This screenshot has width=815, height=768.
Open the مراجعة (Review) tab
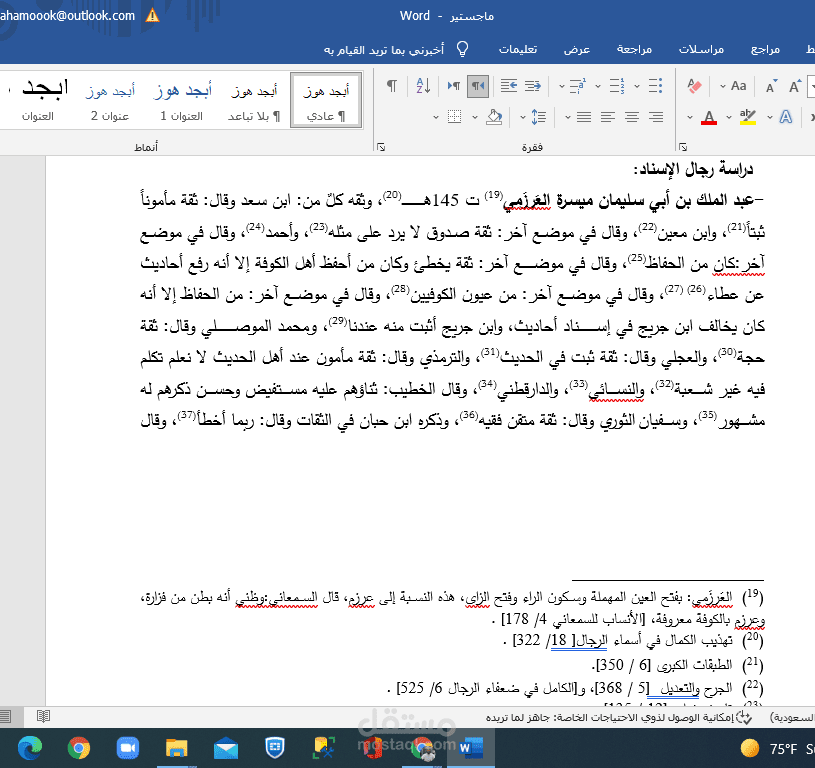(x=634, y=49)
